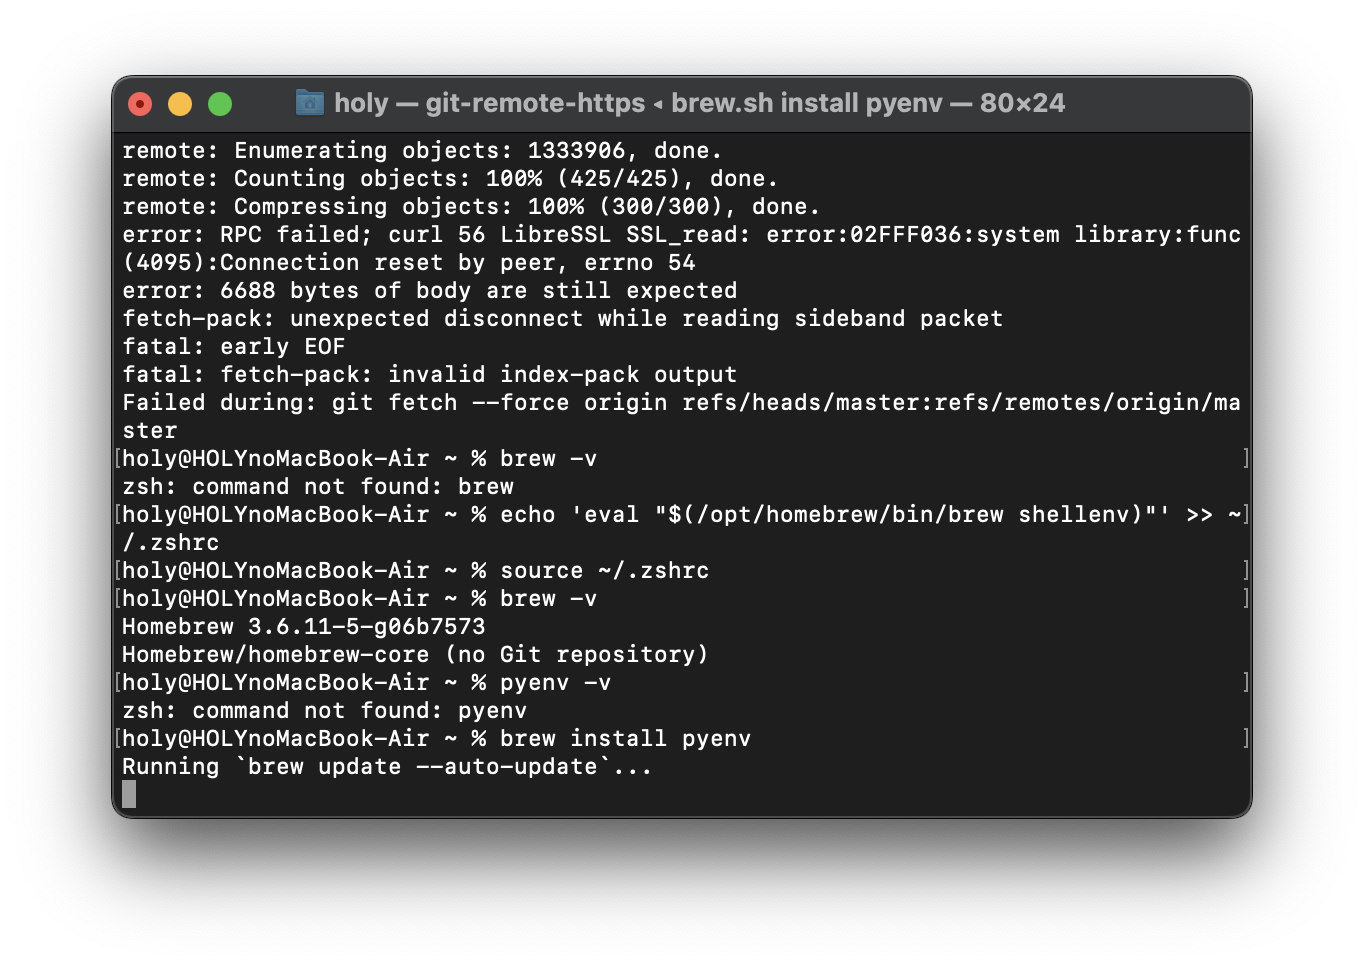
Task: Click the green full-screen traffic light button
Action: tap(220, 103)
